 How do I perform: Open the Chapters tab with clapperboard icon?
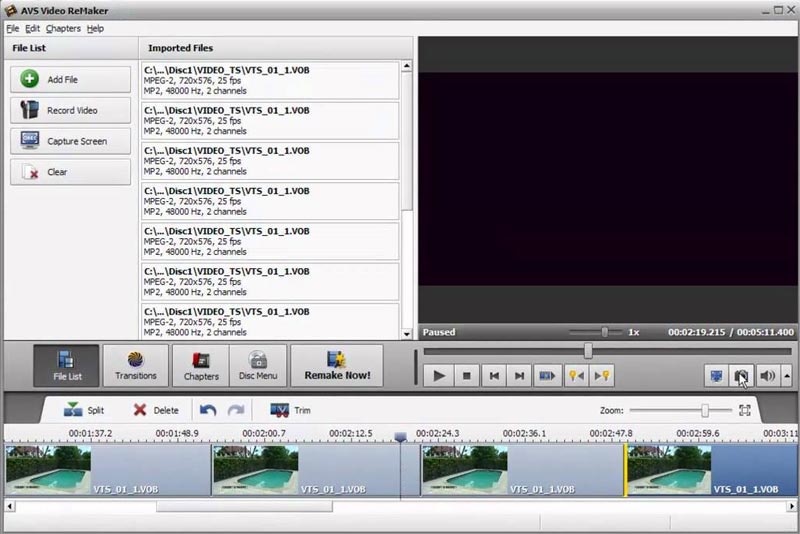click(x=201, y=366)
